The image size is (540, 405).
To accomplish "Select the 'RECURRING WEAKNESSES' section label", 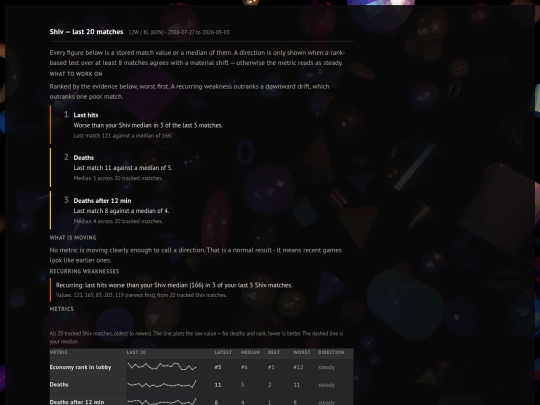I will coord(84,271).
